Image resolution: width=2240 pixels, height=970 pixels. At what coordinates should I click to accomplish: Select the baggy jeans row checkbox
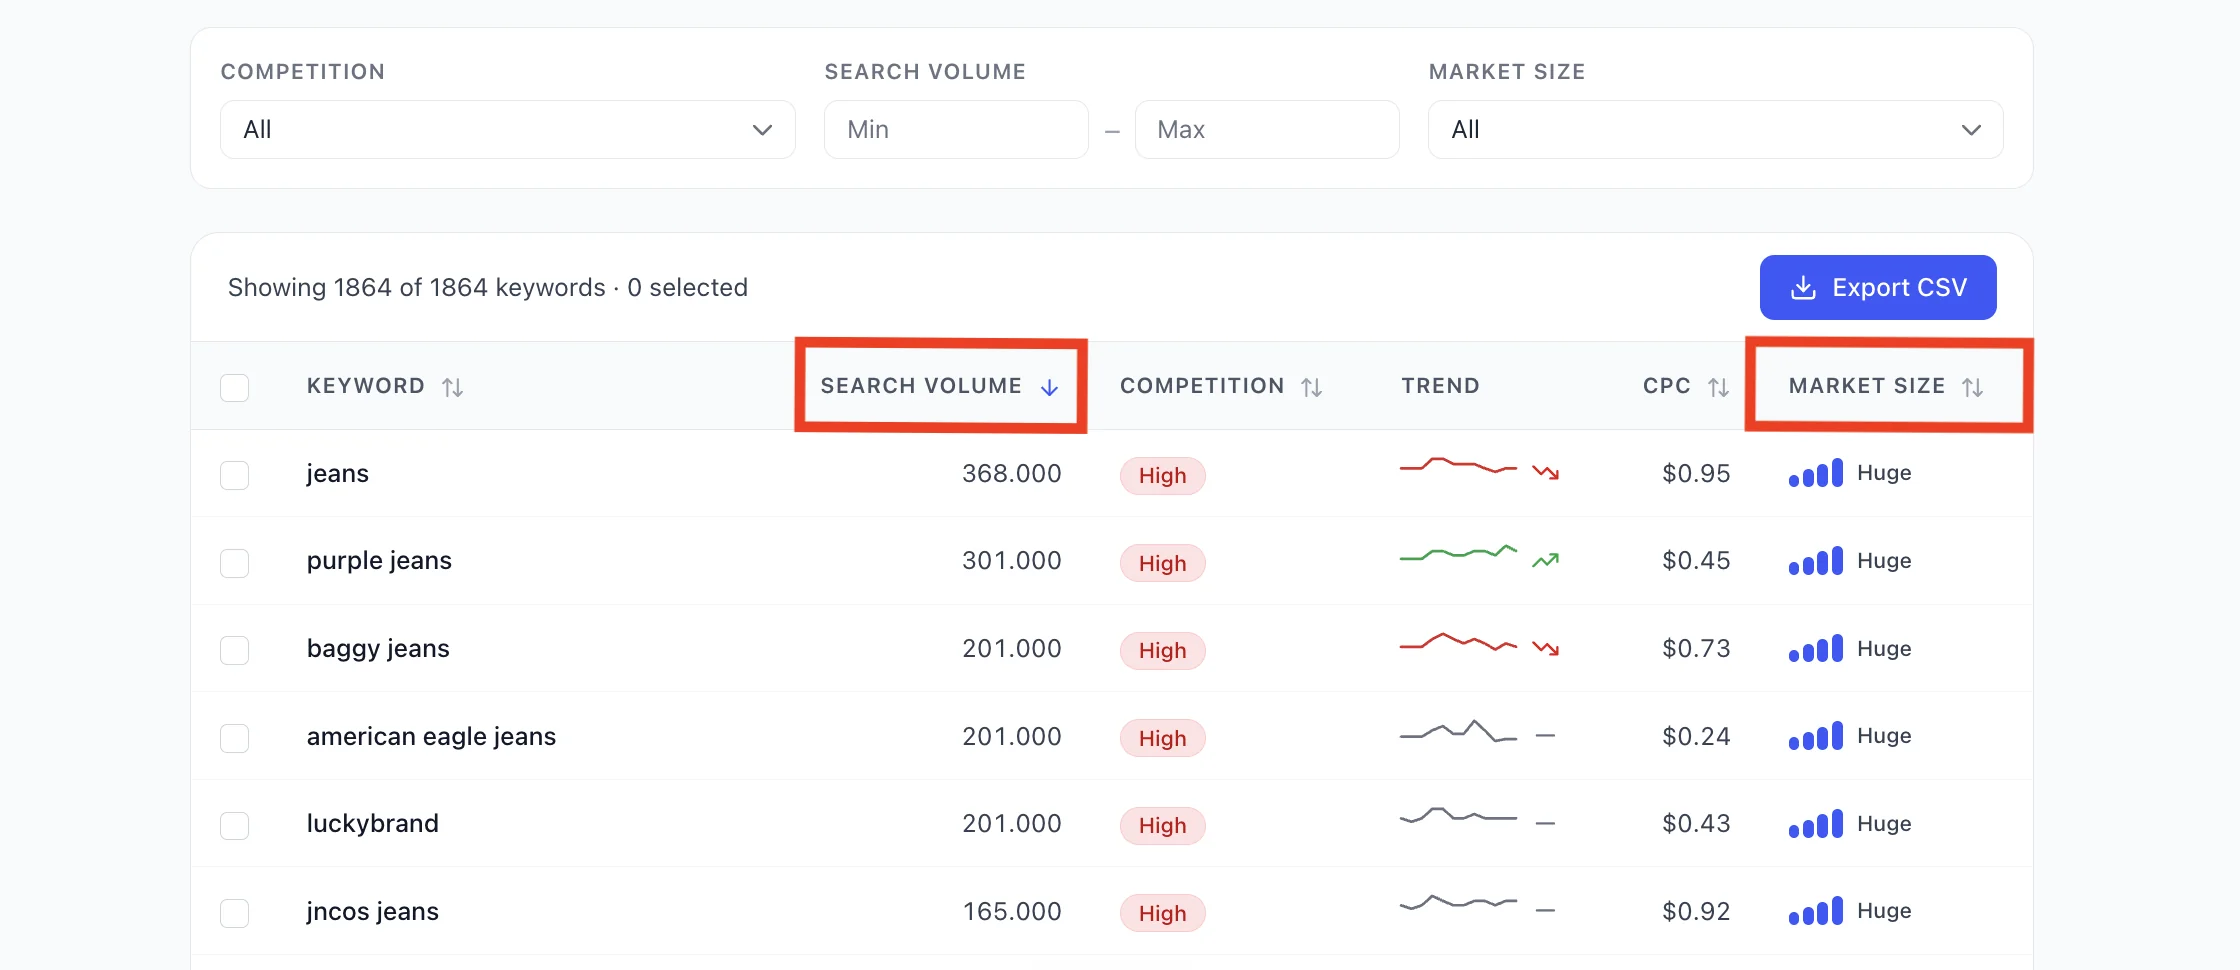point(235,650)
